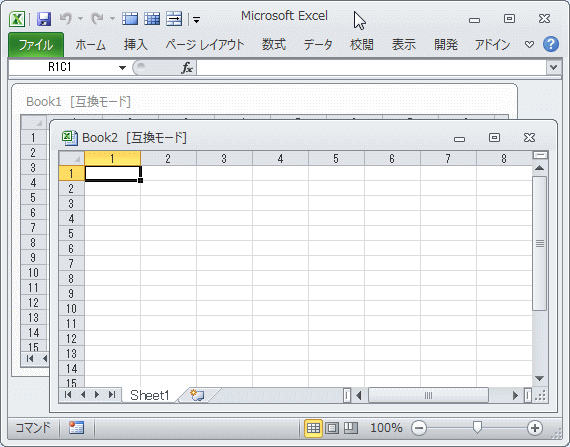Open Excel Help question mark icon
Image resolution: width=570 pixels, height=447 pixels.
551,44
